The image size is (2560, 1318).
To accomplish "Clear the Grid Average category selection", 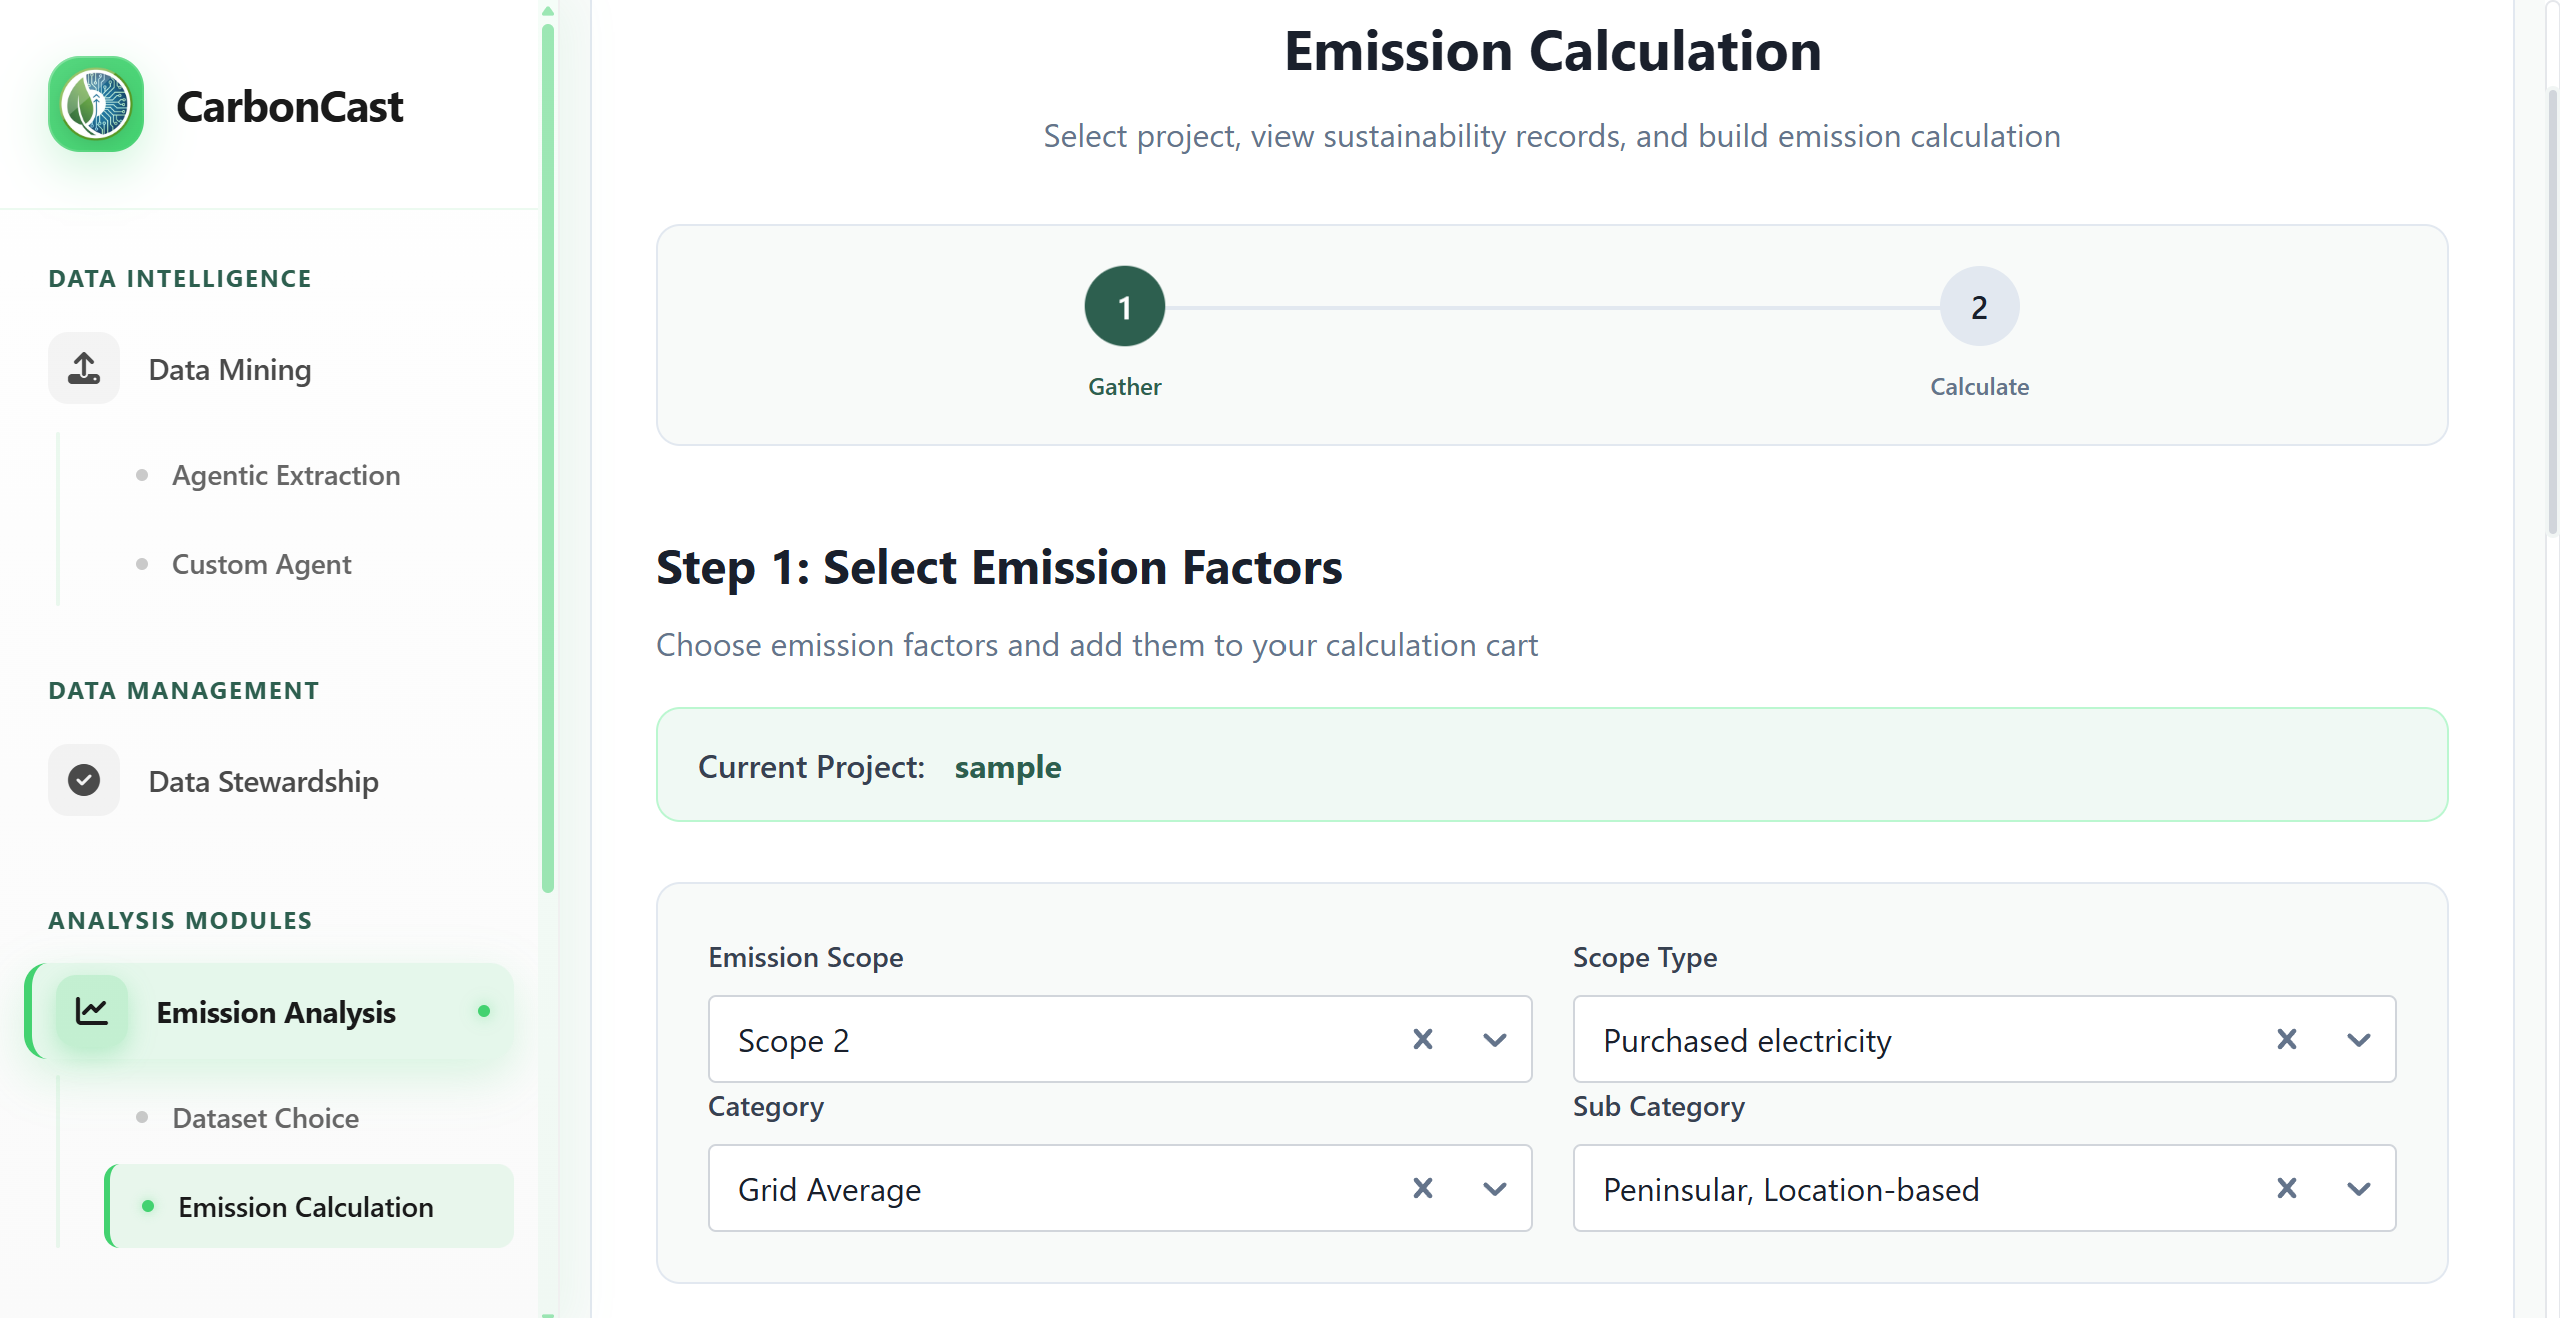I will click(1422, 1189).
